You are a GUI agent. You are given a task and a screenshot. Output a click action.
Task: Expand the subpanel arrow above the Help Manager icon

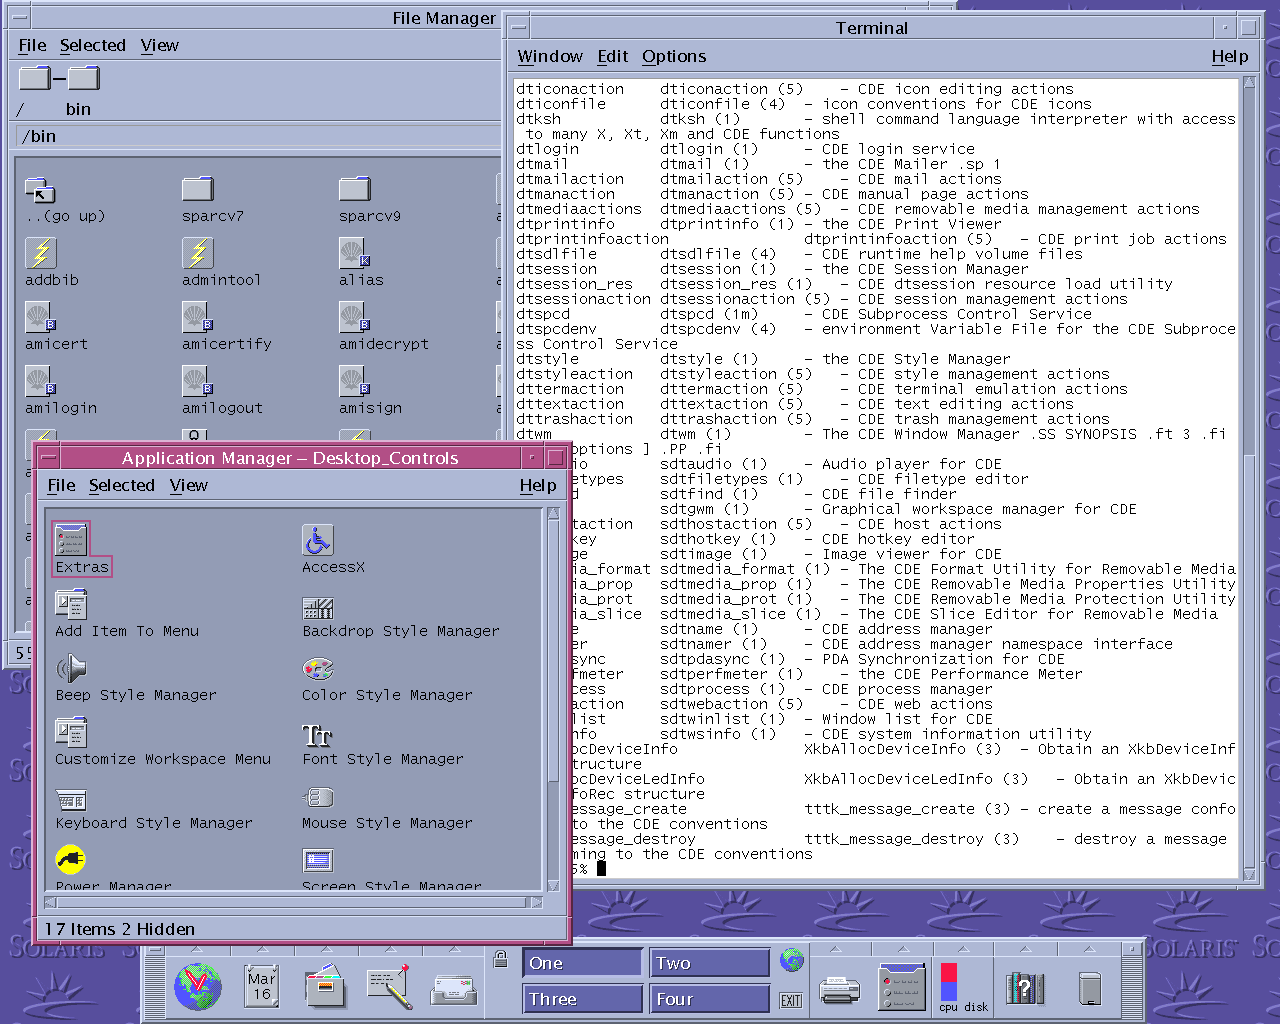coord(1025,949)
